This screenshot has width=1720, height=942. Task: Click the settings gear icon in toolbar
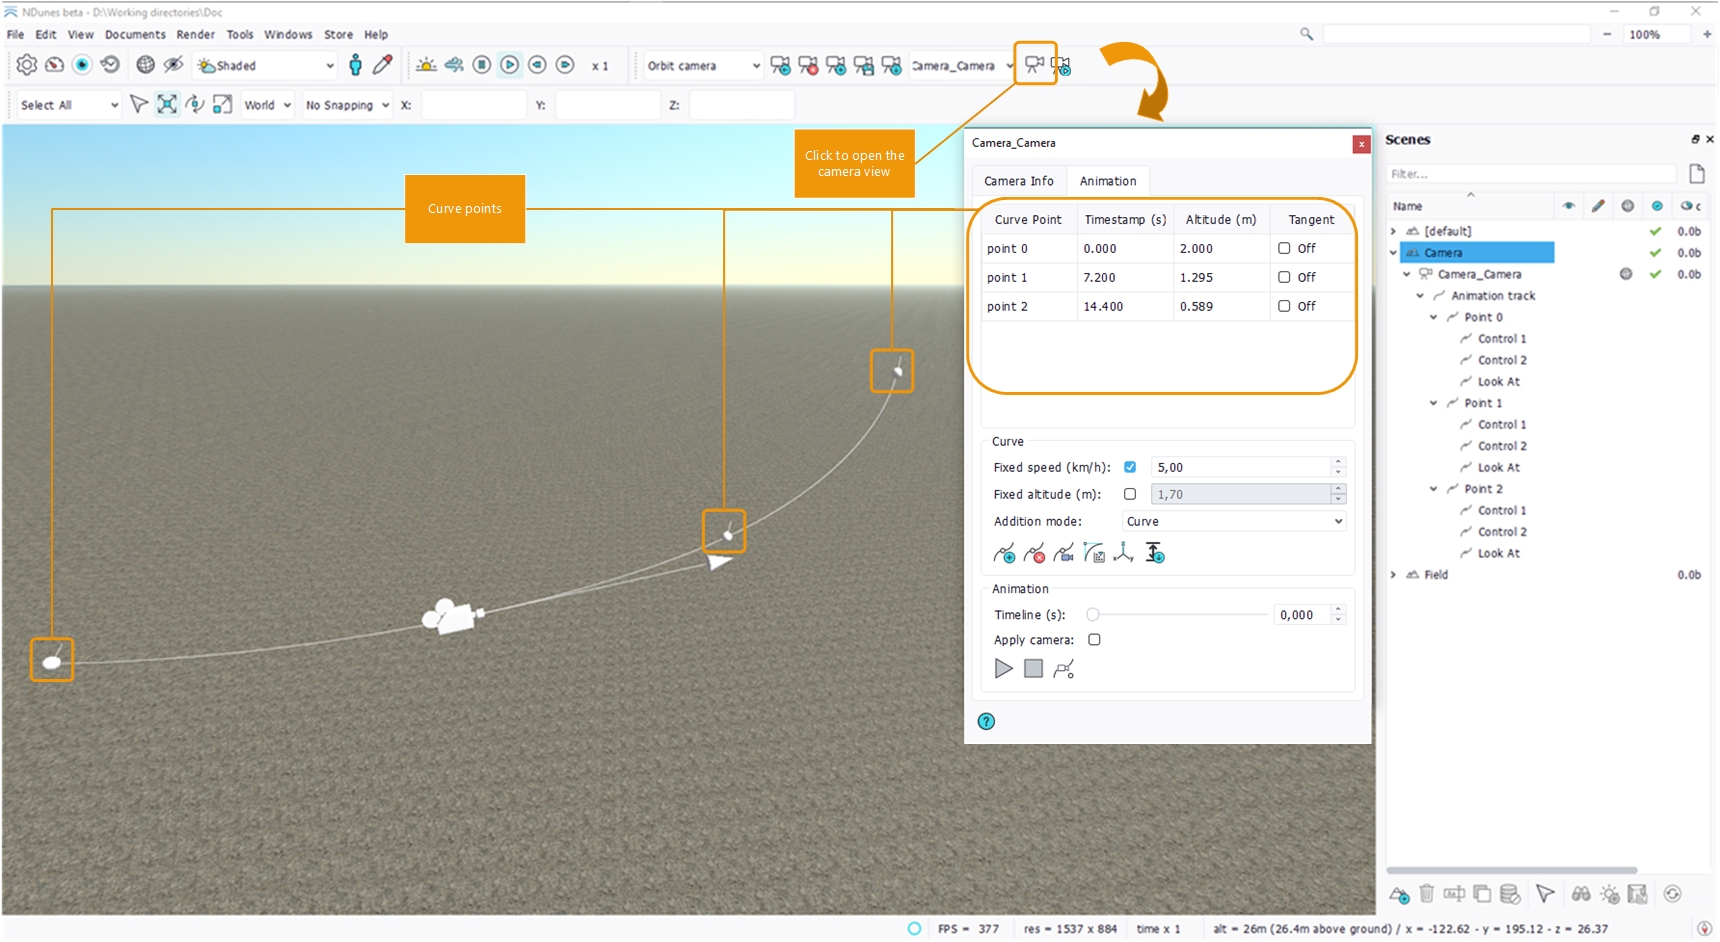pyautogui.click(x=27, y=65)
